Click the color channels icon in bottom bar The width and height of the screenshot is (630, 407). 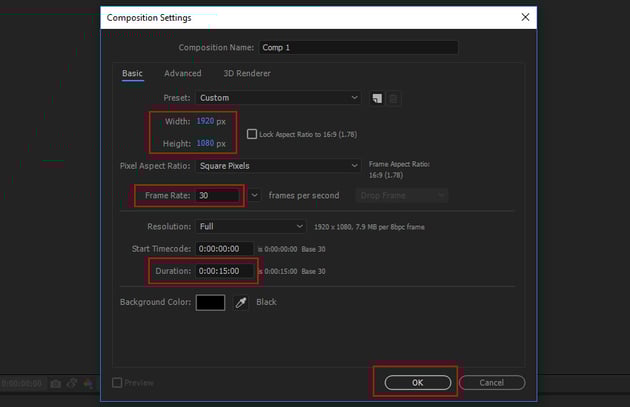click(89, 383)
